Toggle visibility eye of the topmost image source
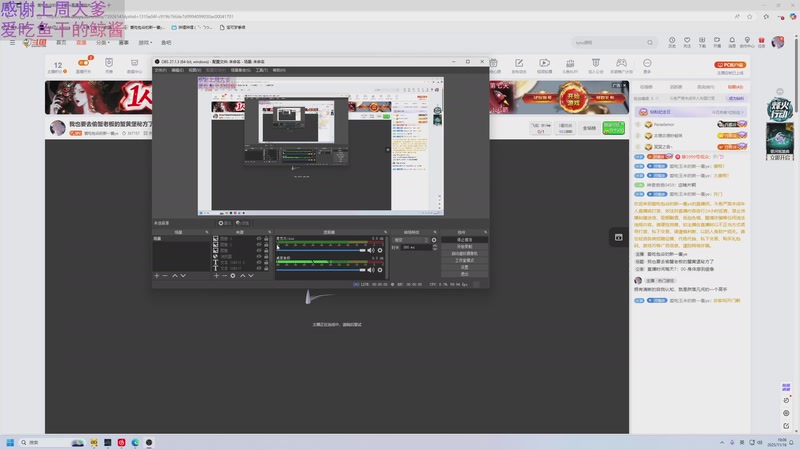800x450 pixels. [259, 238]
